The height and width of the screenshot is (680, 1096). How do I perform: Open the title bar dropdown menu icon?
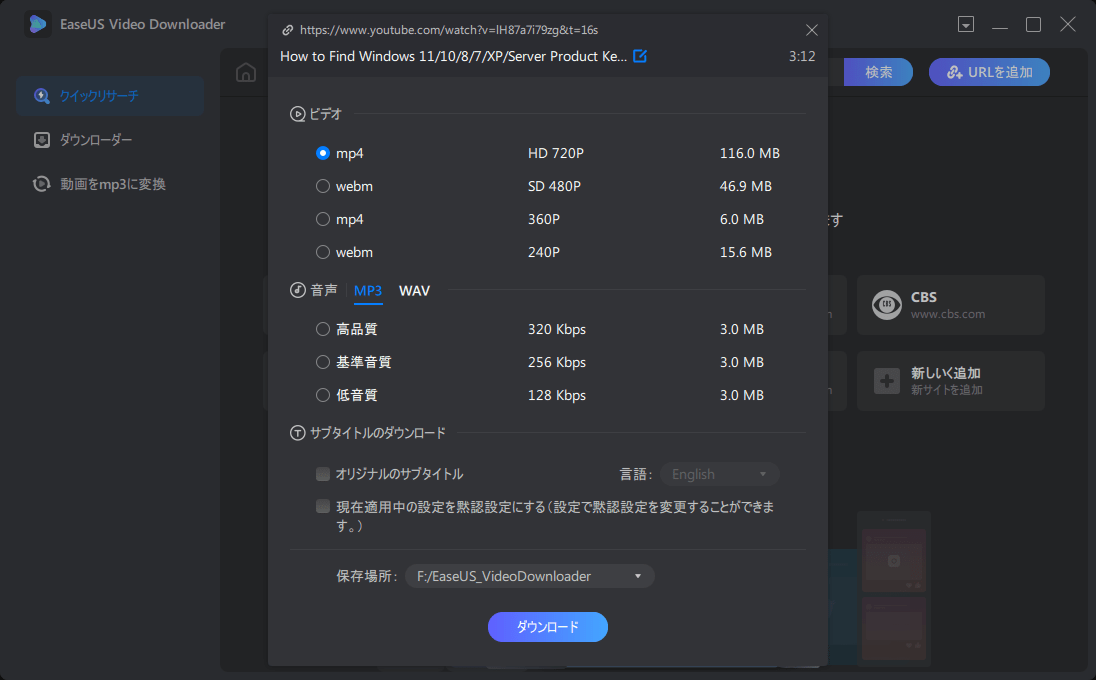click(965, 25)
